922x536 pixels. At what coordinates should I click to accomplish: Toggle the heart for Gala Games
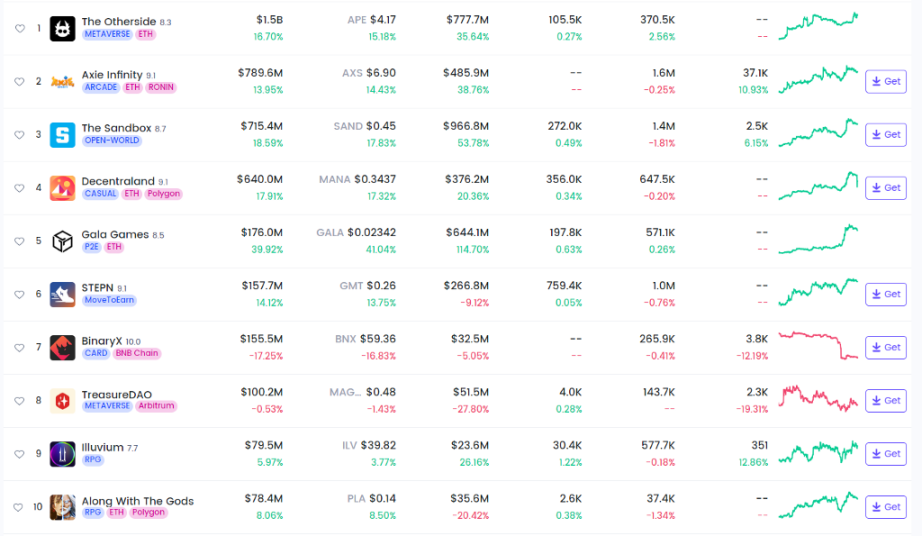[x=19, y=241]
